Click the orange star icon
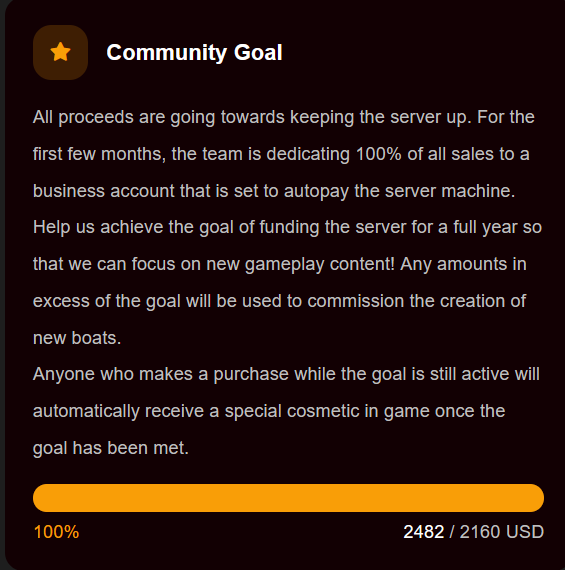The height and width of the screenshot is (570, 565). (x=60, y=52)
